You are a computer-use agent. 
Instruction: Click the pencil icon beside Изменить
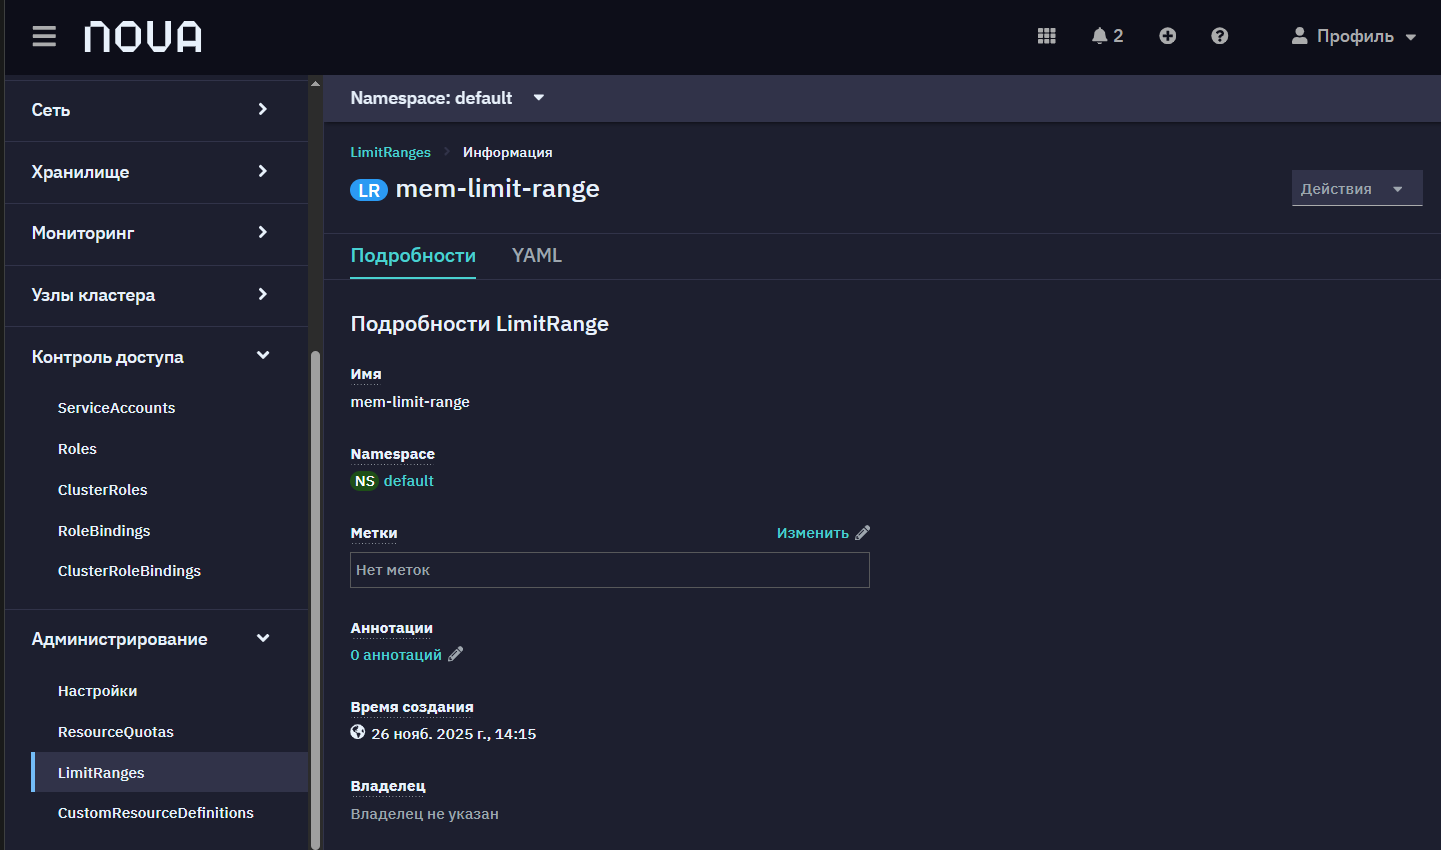coord(863,533)
